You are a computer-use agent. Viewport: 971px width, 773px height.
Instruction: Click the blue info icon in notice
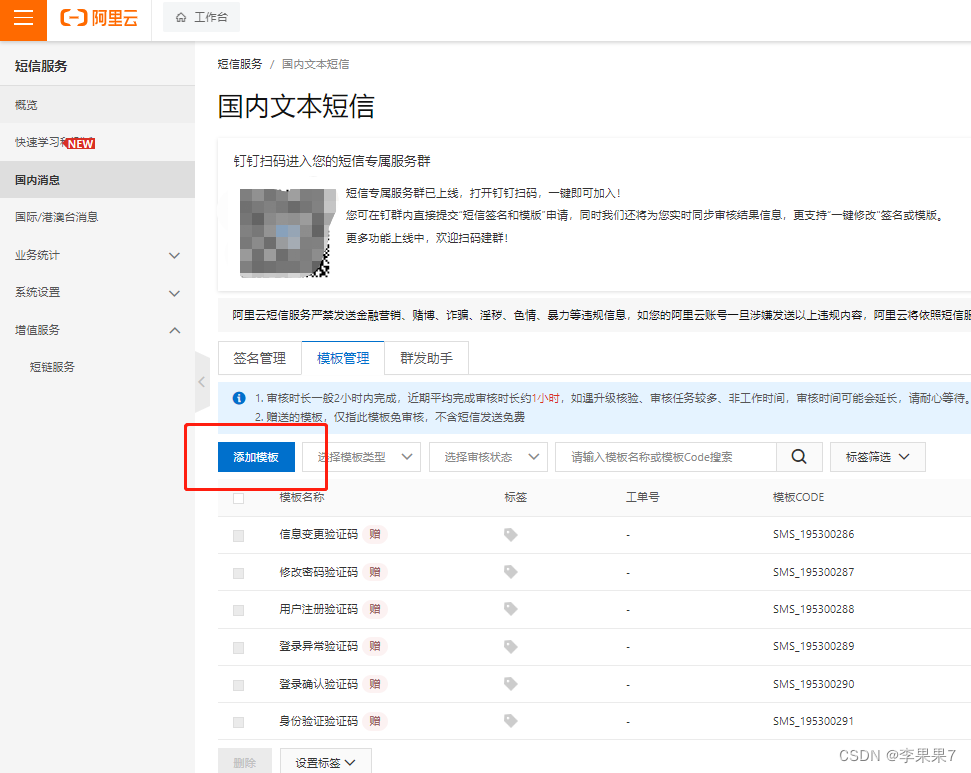[x=239, y=398]
